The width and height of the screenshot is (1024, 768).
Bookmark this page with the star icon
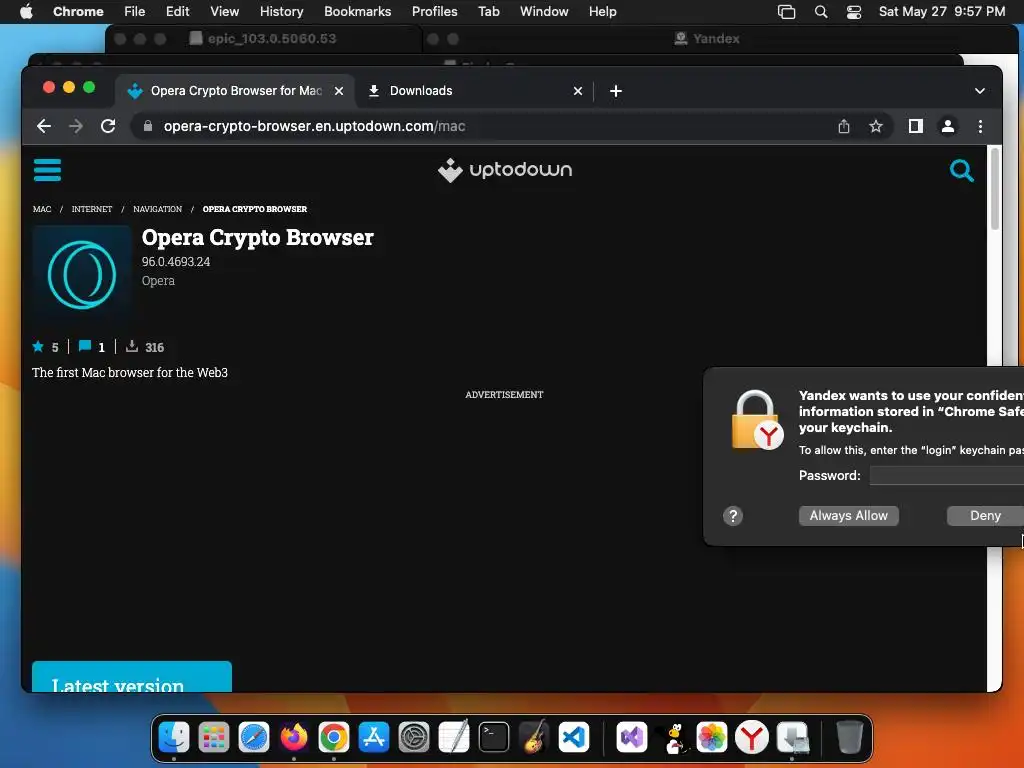click(876, 126)
